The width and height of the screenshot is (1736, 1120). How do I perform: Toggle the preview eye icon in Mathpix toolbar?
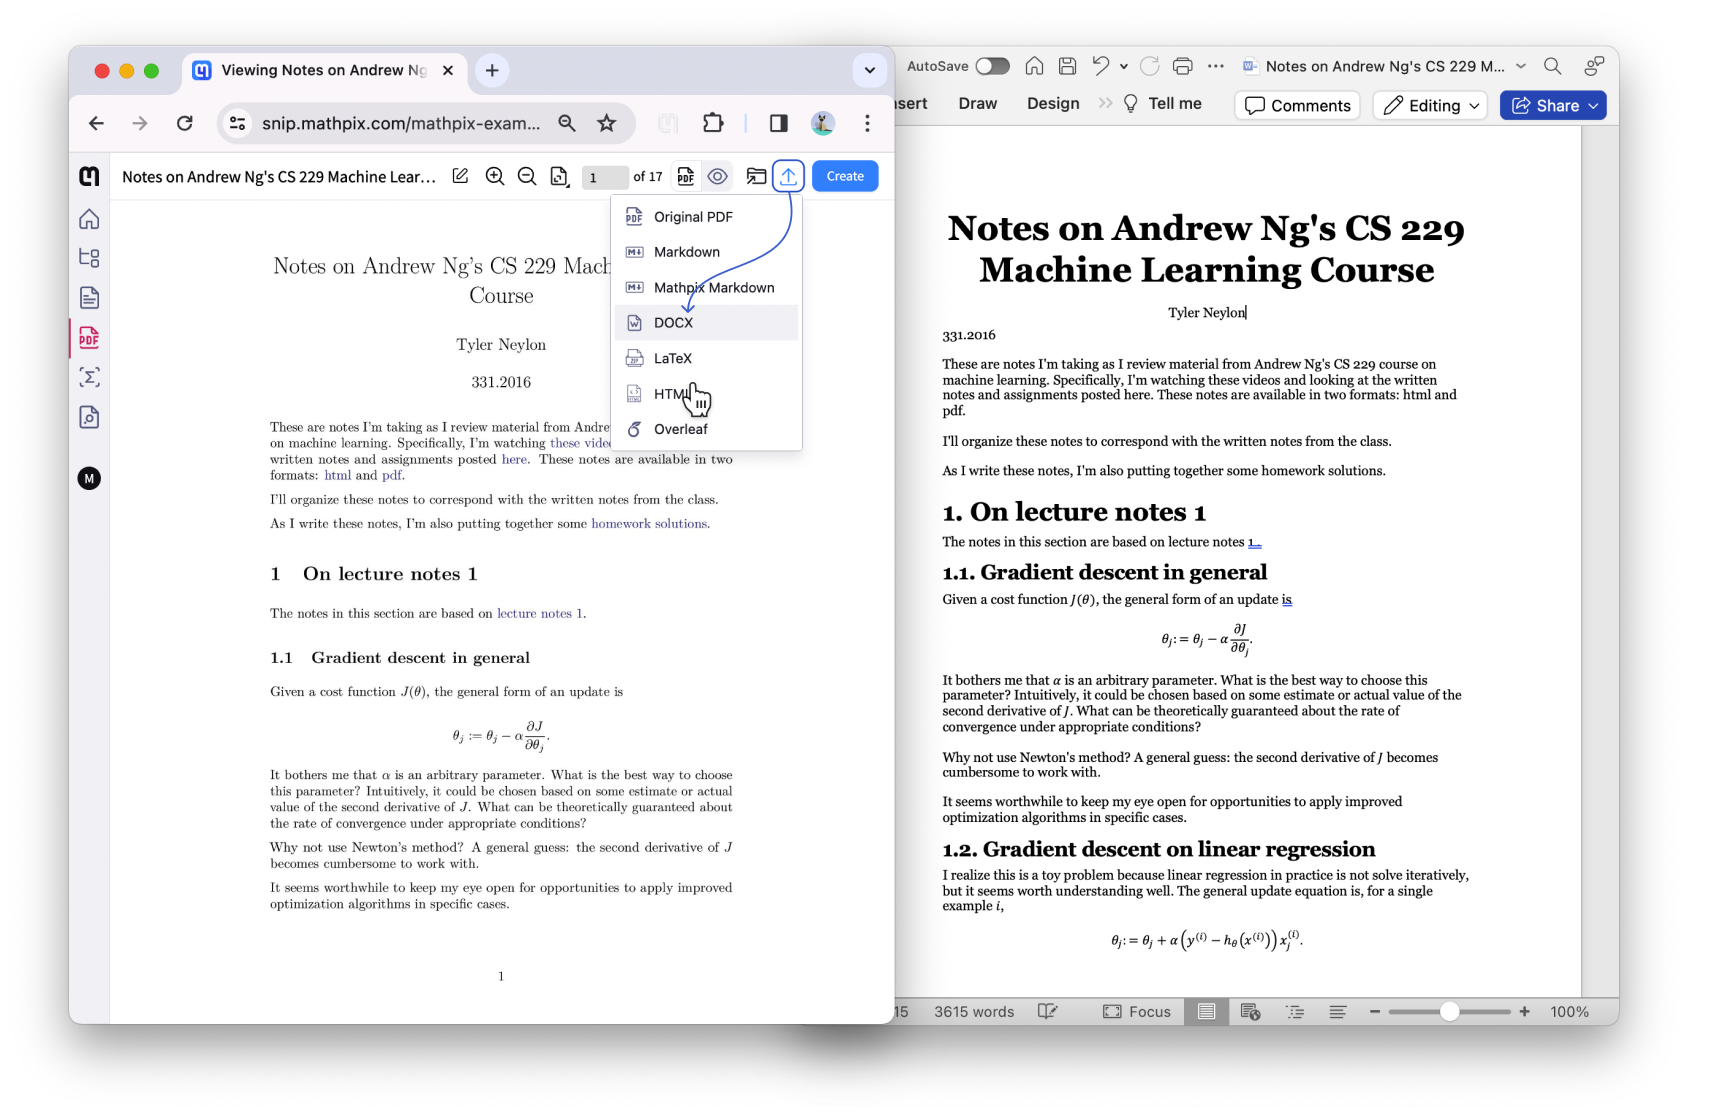pos(717,175)
